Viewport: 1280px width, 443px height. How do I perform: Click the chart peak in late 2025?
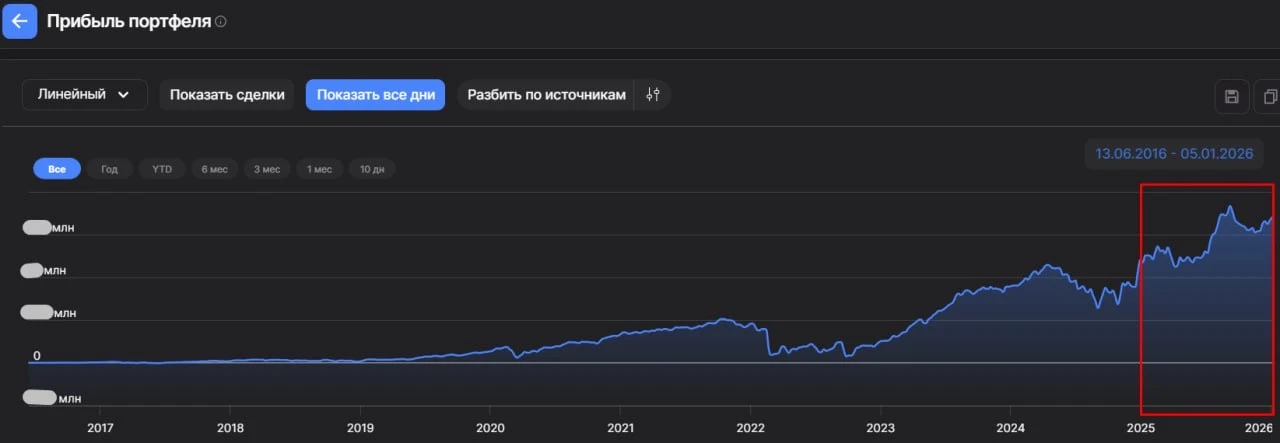click(1230, 207)
